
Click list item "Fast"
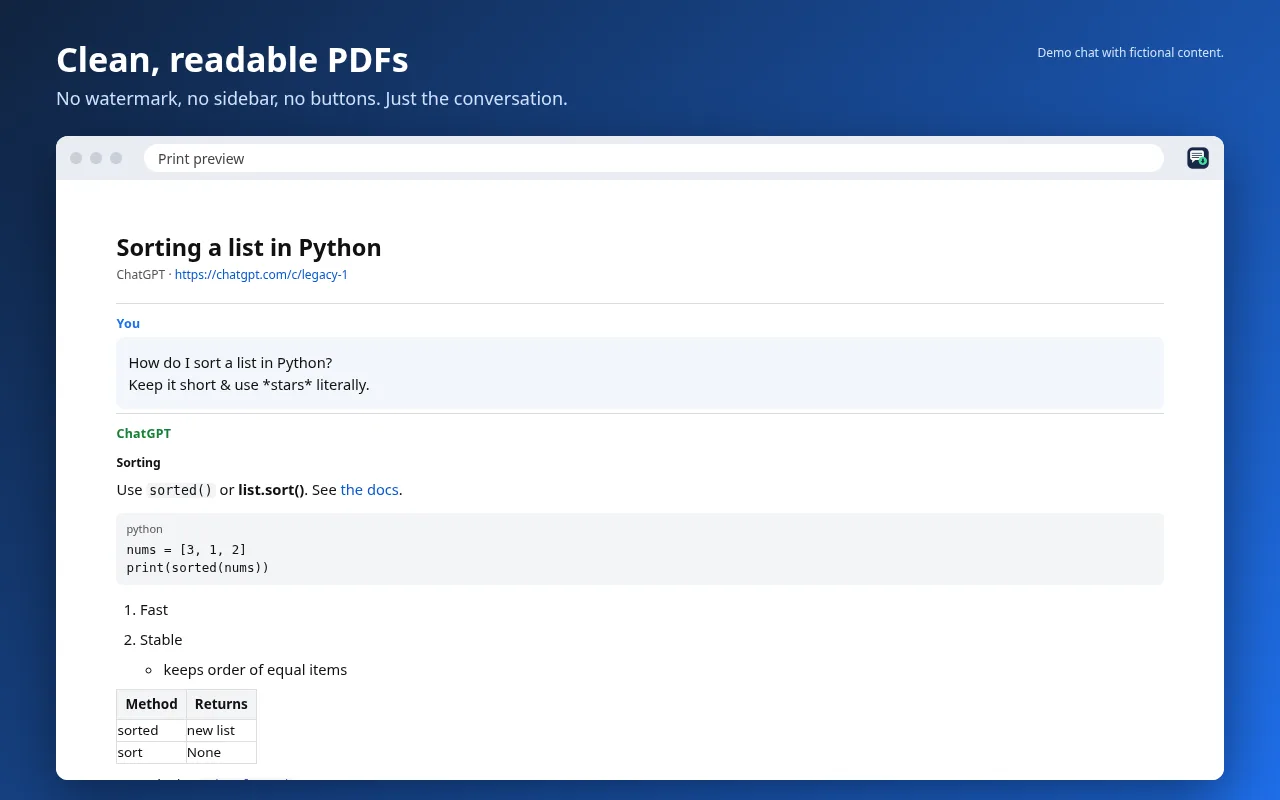point(154,610)
